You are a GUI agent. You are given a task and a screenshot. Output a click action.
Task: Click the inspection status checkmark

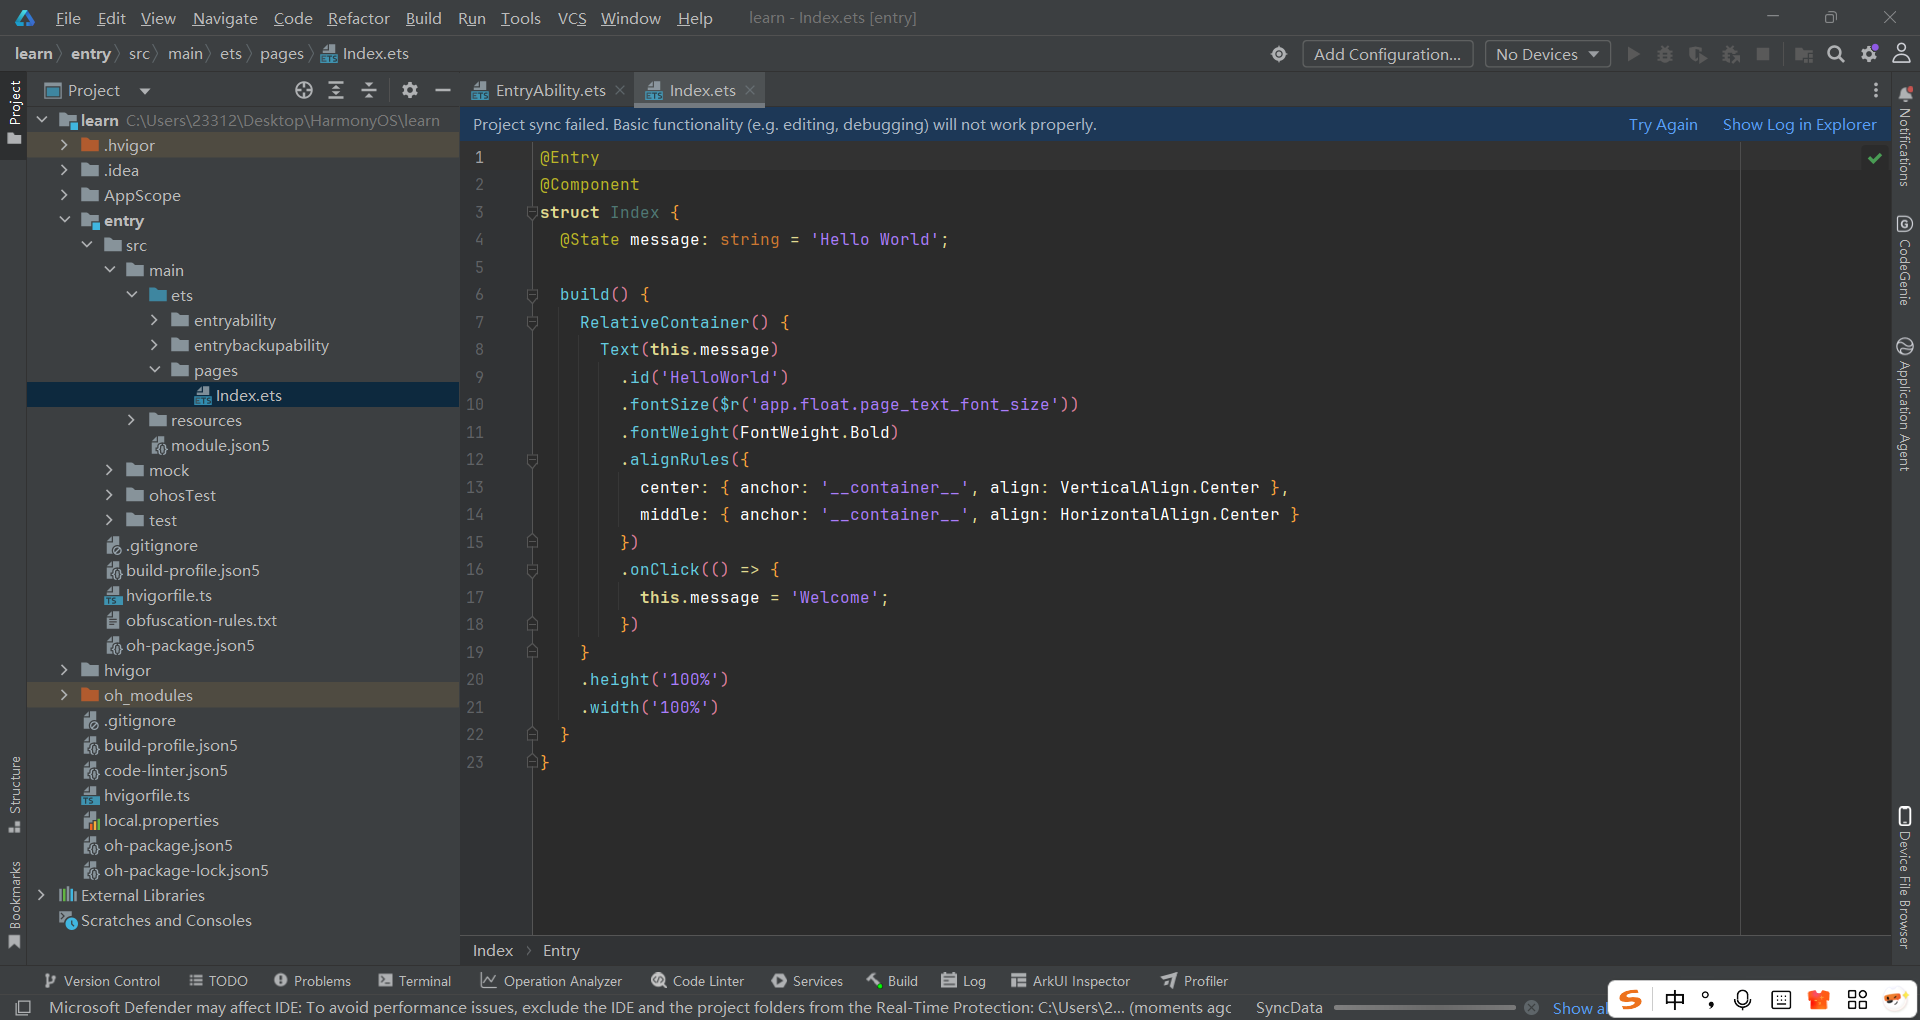(1875, 158)
